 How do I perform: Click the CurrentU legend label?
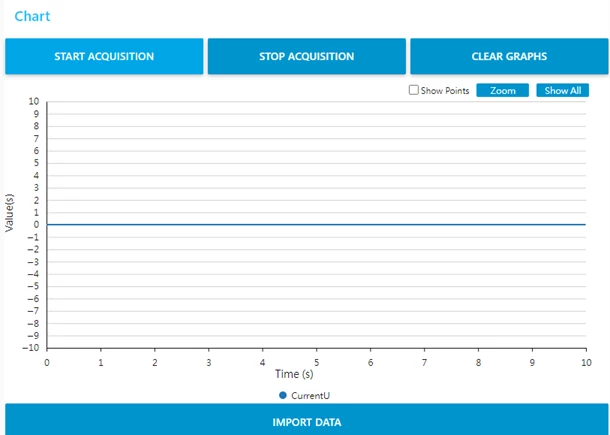[310, 396]
